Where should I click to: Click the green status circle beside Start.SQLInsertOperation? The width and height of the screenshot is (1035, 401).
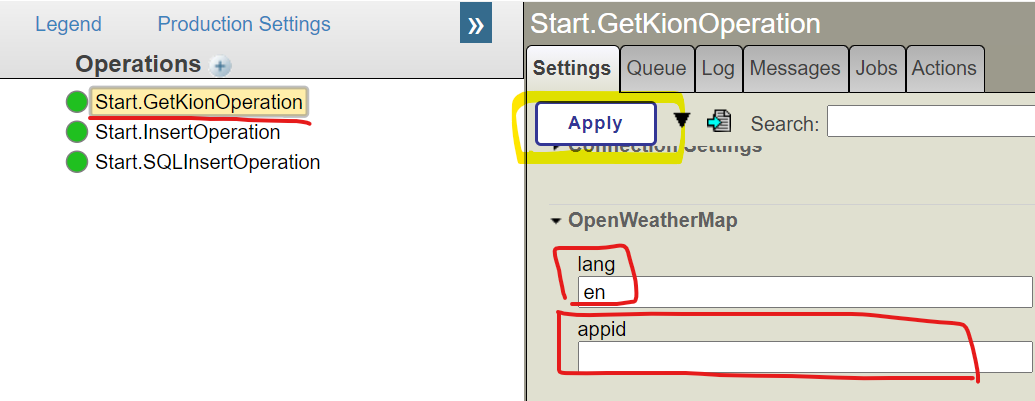(77, 162)
